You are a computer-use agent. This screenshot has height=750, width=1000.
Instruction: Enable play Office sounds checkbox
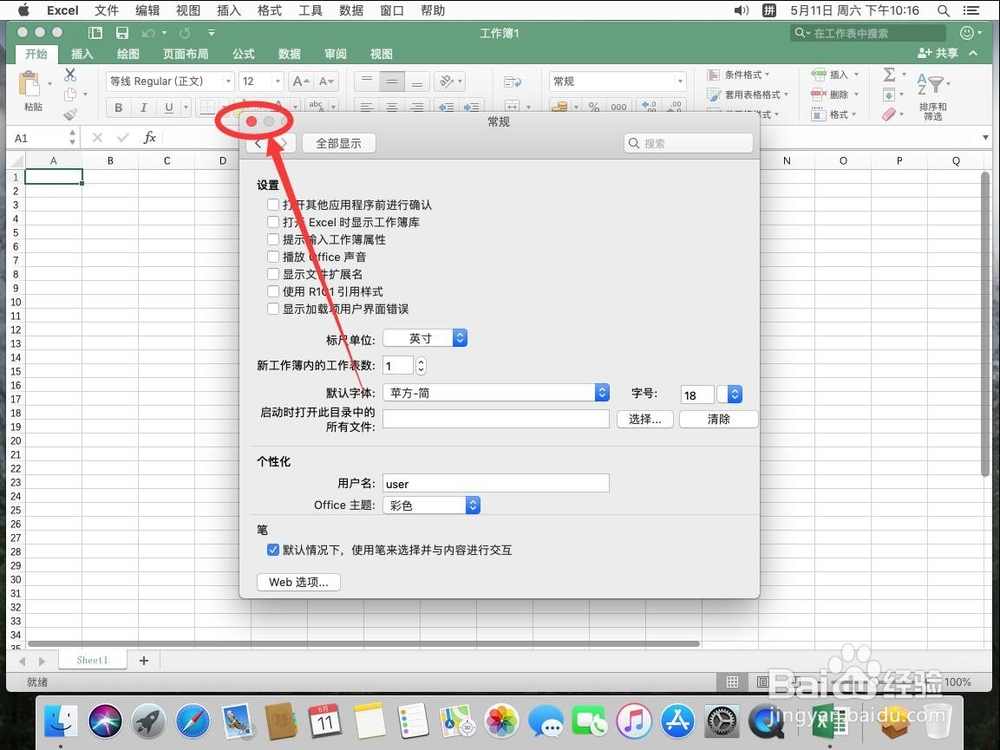click(273, 256)
